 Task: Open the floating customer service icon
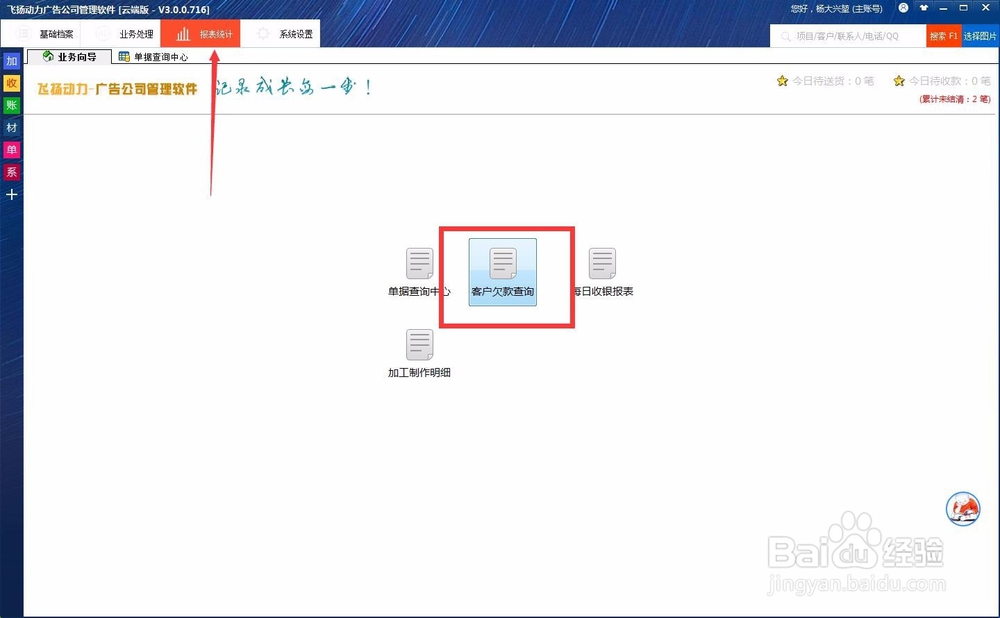pos(962,508)
